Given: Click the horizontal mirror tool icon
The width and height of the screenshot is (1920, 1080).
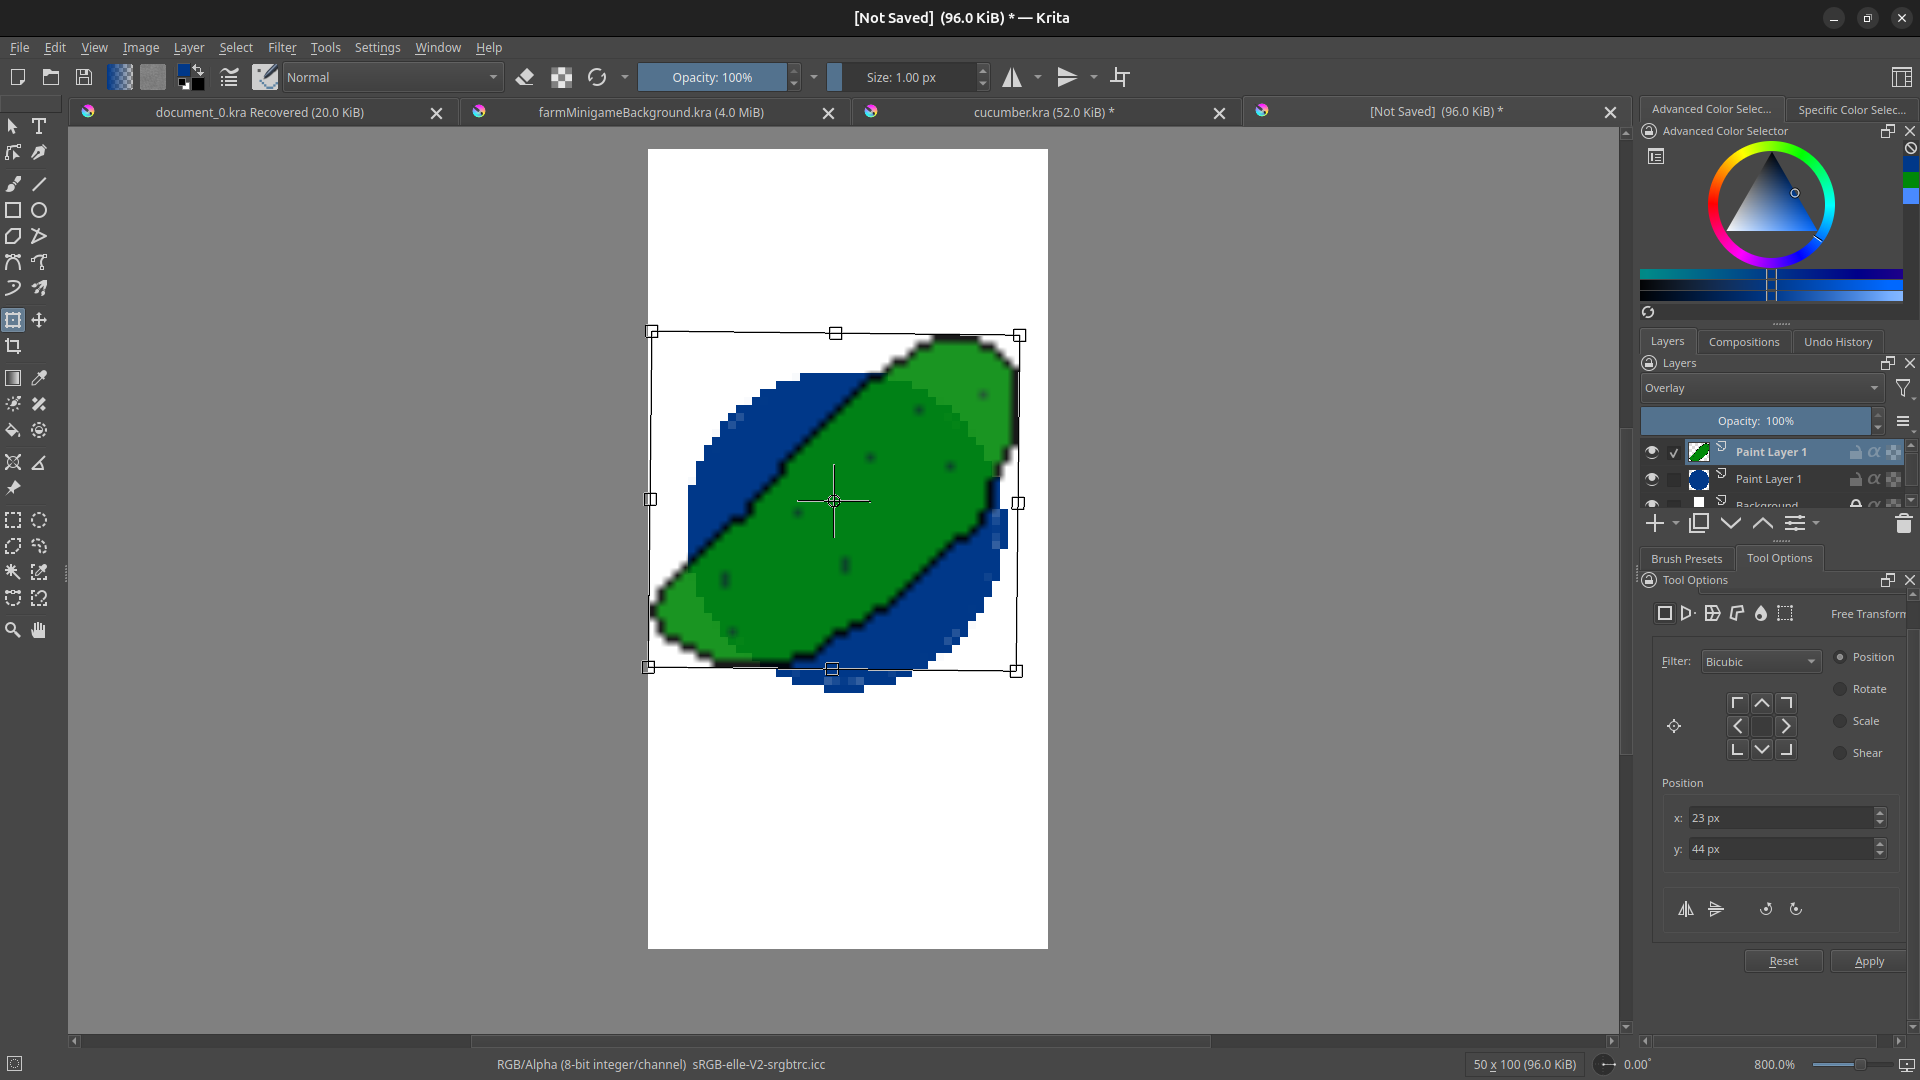Looking at the screenshot, I should (1012, 77).
